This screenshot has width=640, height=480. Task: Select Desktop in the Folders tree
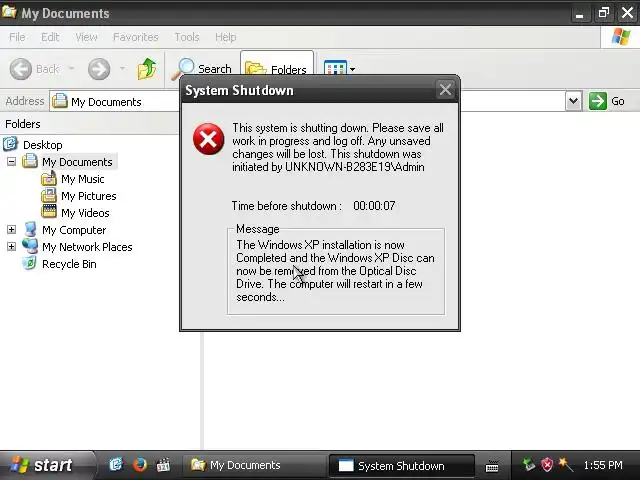tap(42, 145)
